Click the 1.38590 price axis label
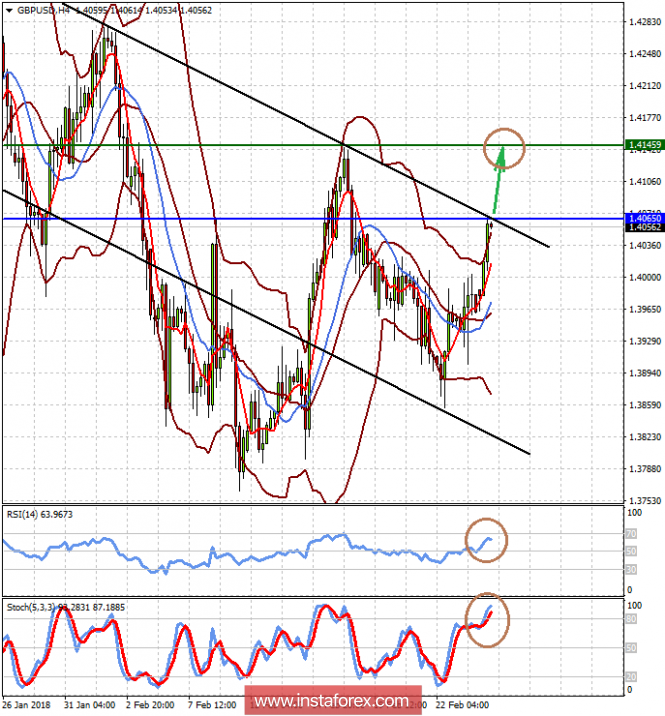Screen dimensions: 665x716 (x=644, y=405)
